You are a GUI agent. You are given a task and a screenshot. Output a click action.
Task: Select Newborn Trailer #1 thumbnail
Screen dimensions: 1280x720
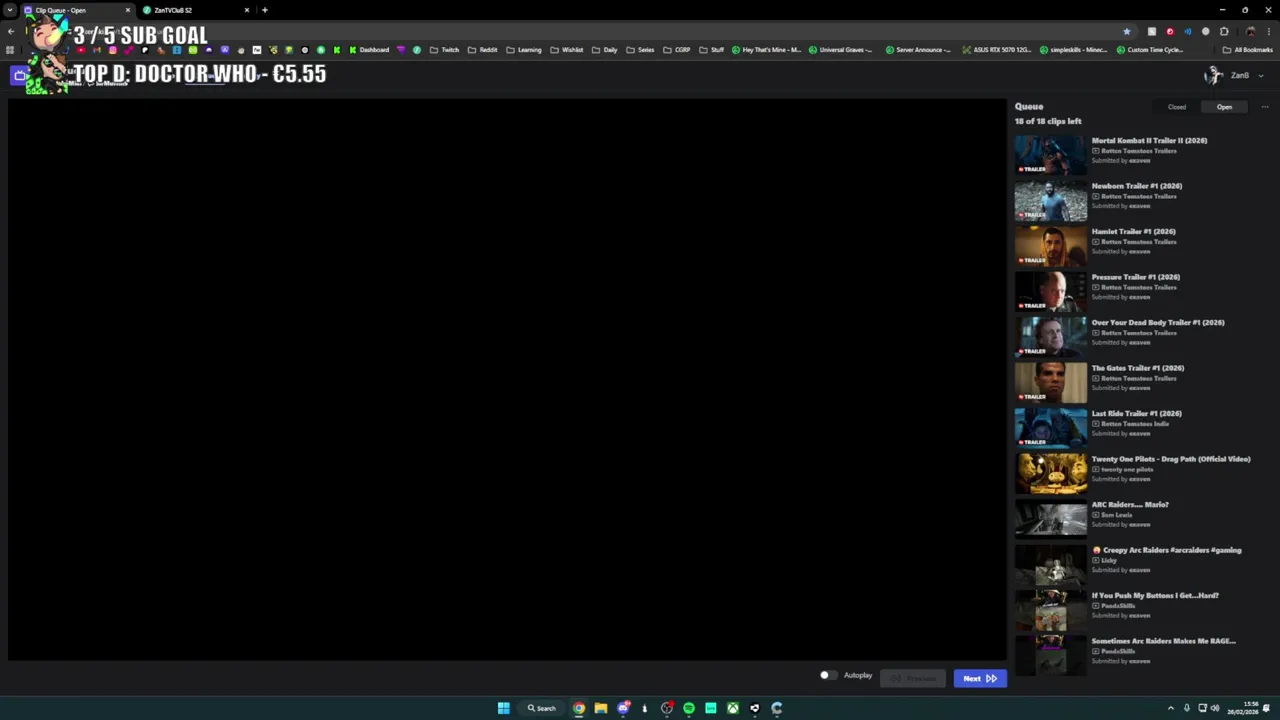pyautogui.click(x=1050, y=200)
